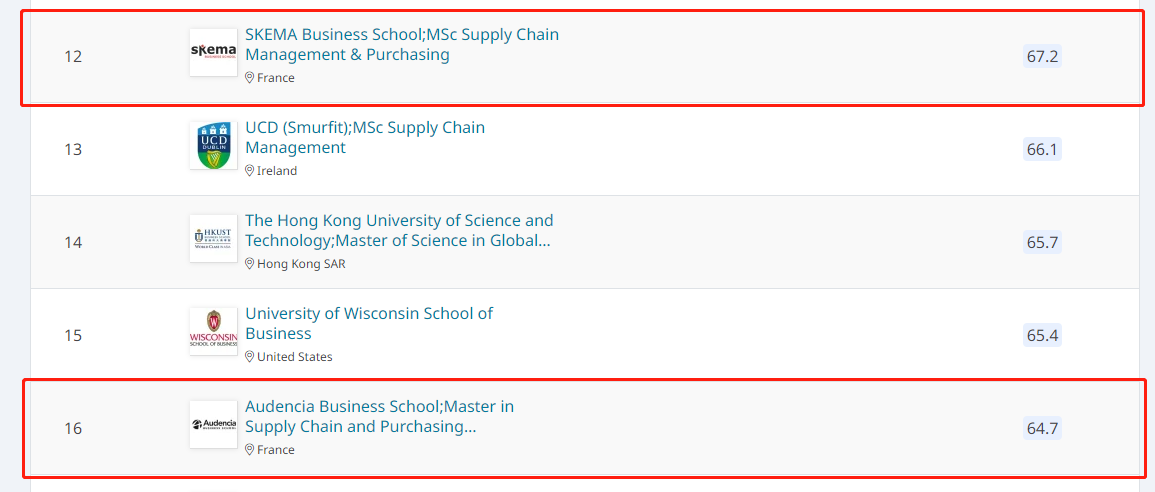Click the UCD Dublin crest logo
This screenshot has height=492, width=1155.
[x=213, y=146]
